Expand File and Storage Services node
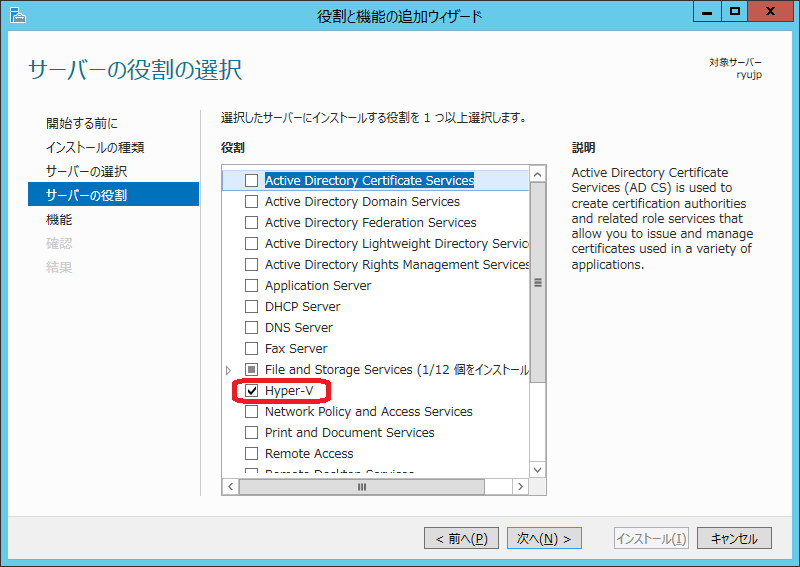 (229, 370)
